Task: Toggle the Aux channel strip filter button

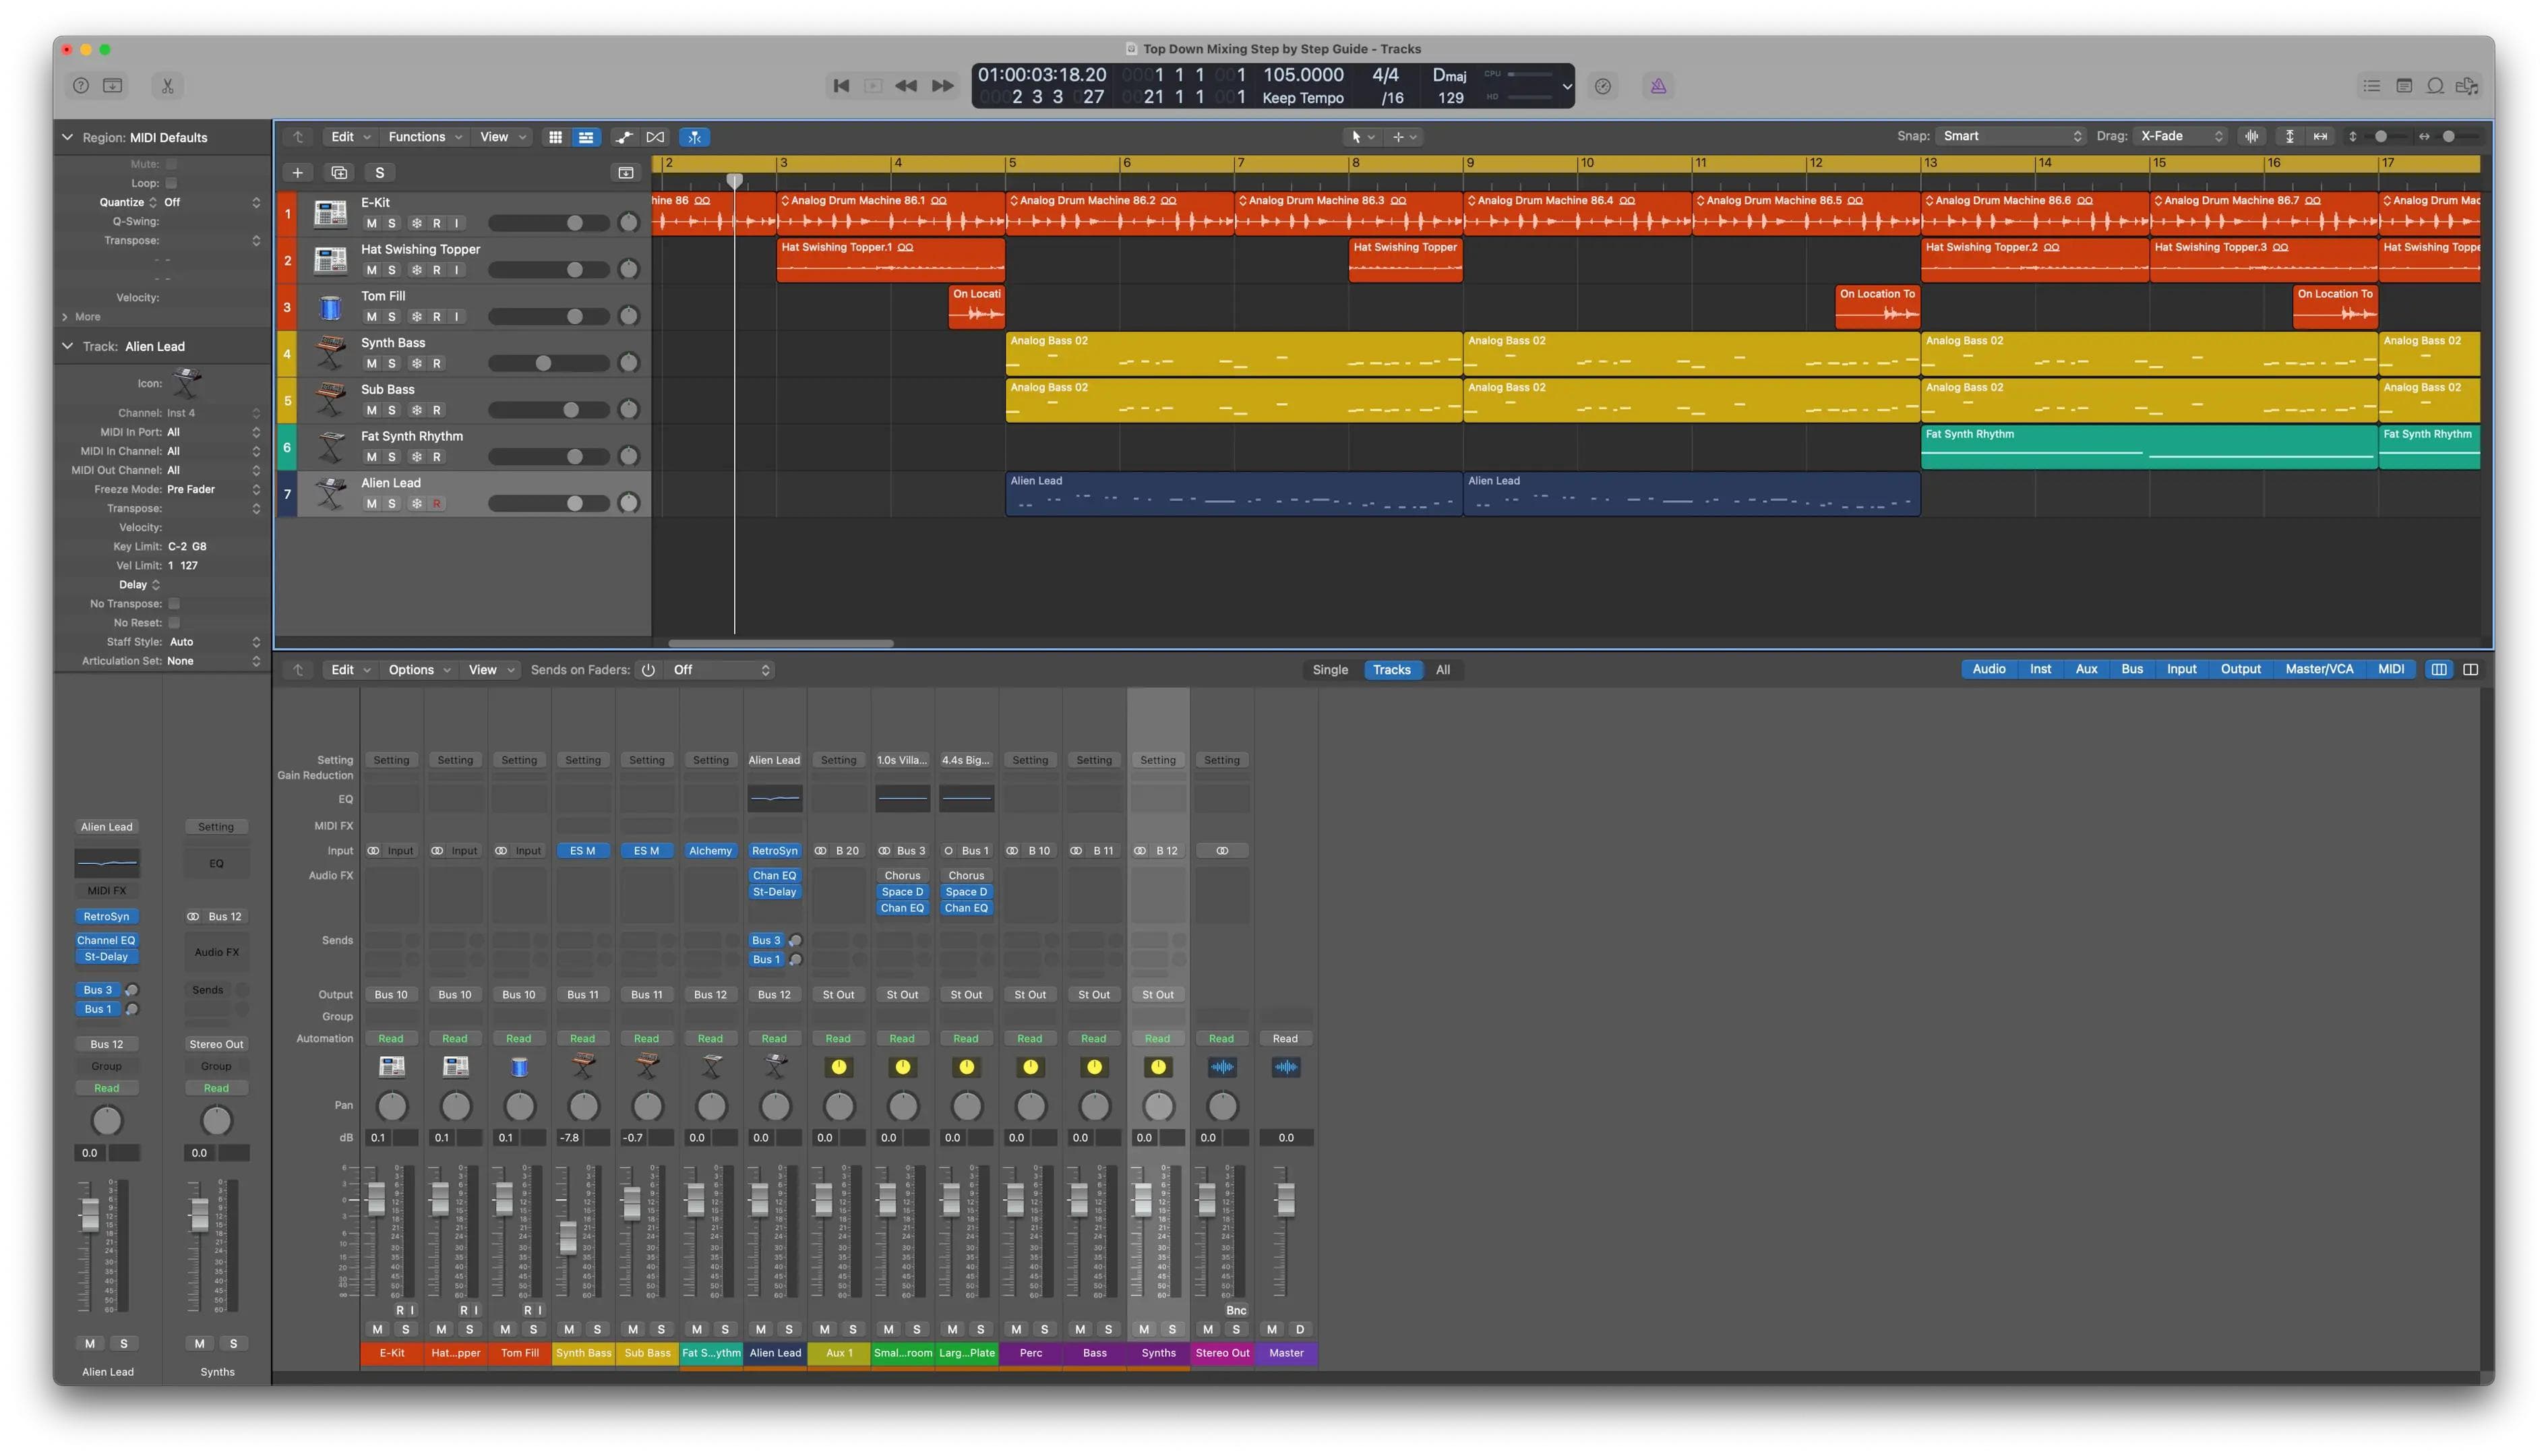Action: click(x=2086, y=669)
